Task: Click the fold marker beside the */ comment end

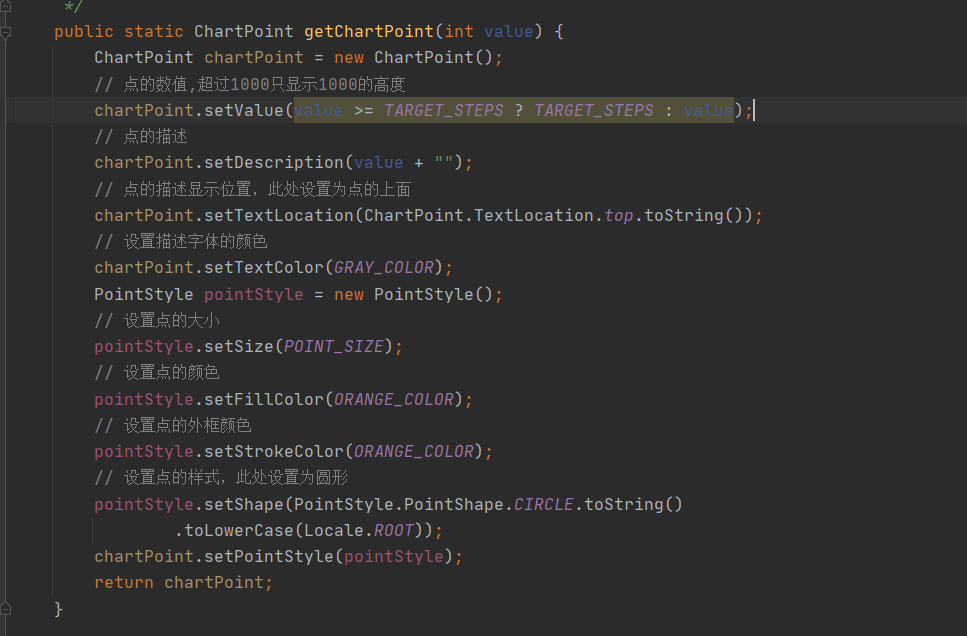Action: (6, 6)
